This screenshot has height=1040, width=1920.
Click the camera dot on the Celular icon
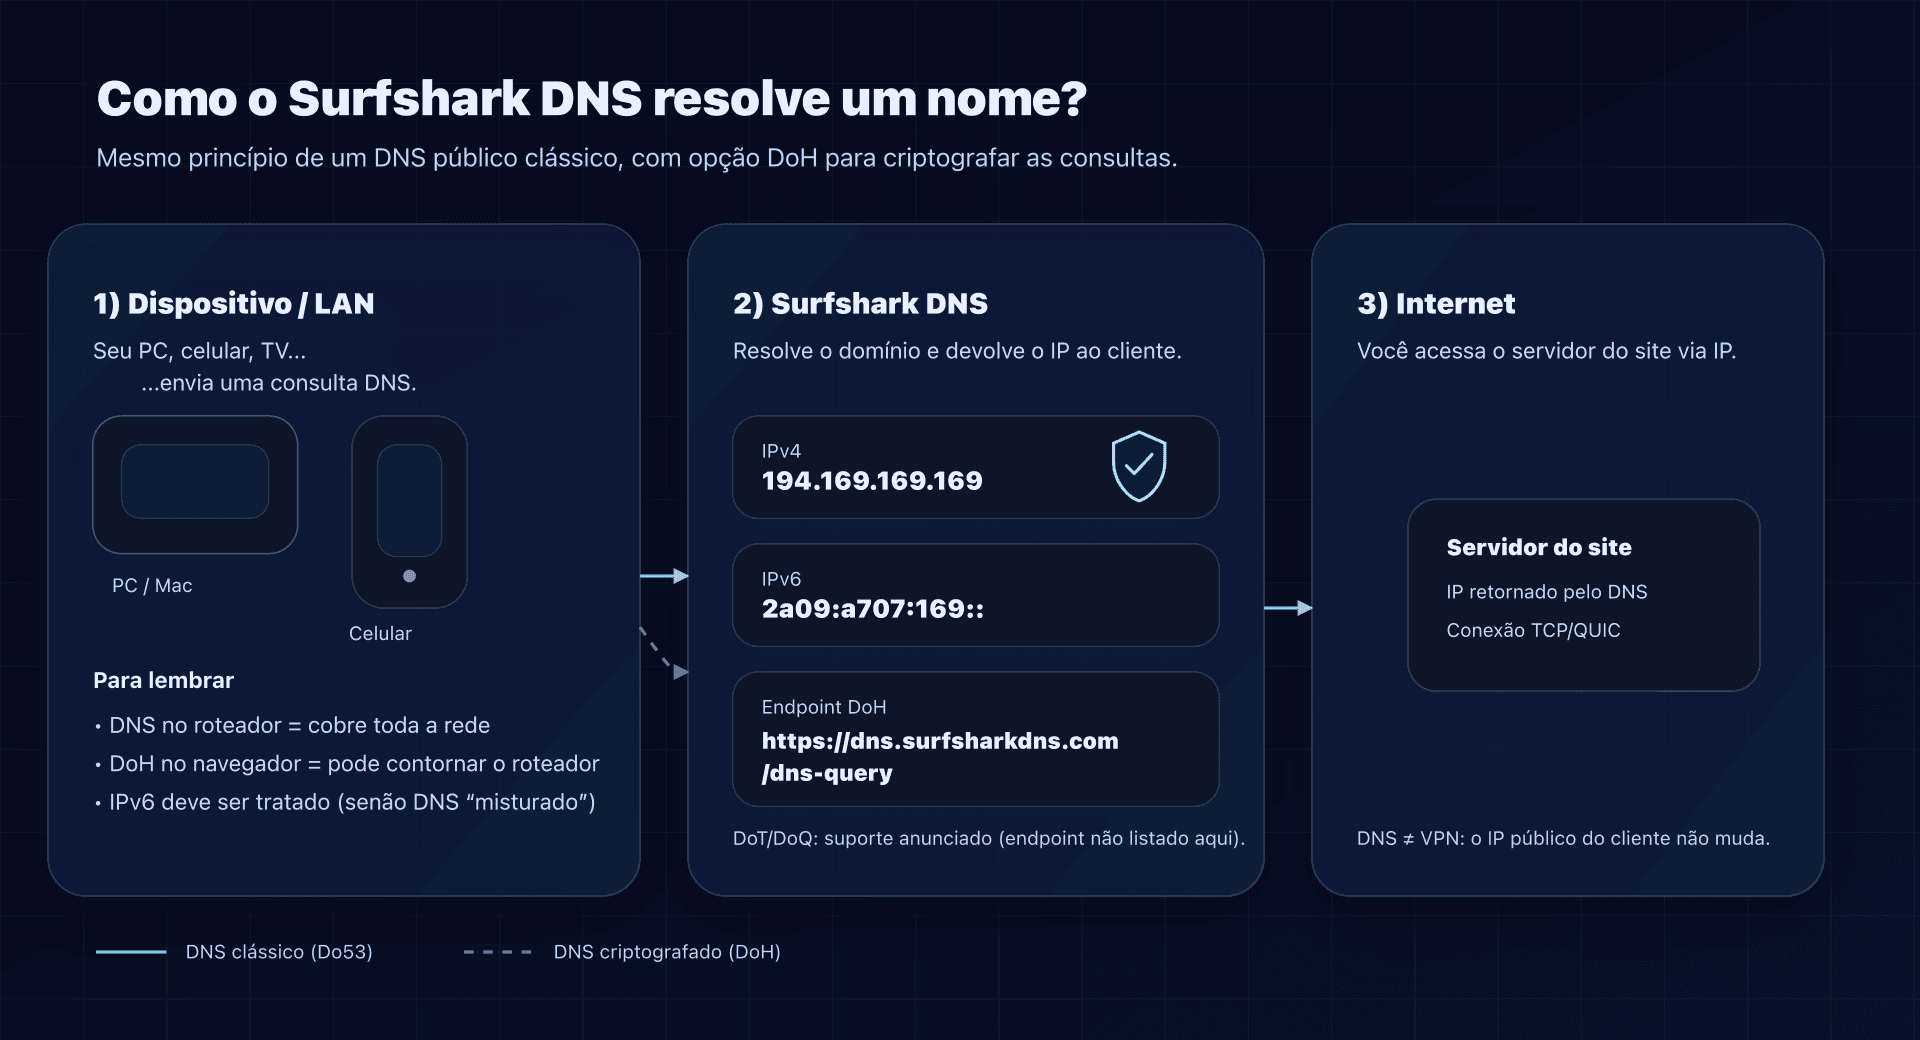[x=409, y=575]
